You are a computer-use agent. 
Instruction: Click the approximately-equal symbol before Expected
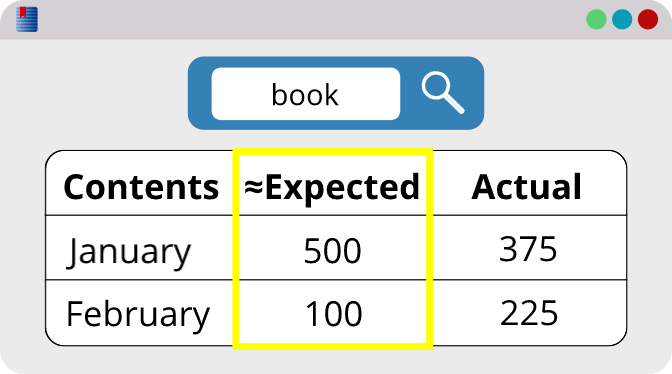(253, 187)
